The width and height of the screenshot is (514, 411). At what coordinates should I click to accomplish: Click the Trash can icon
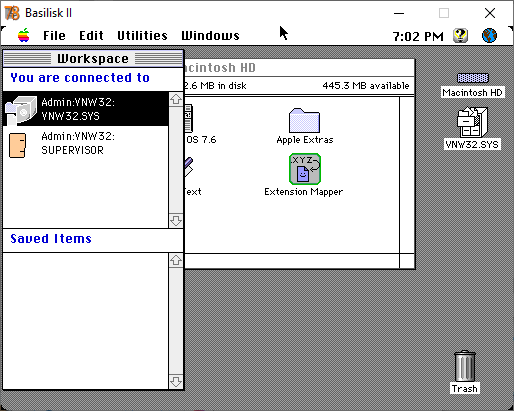465,366
